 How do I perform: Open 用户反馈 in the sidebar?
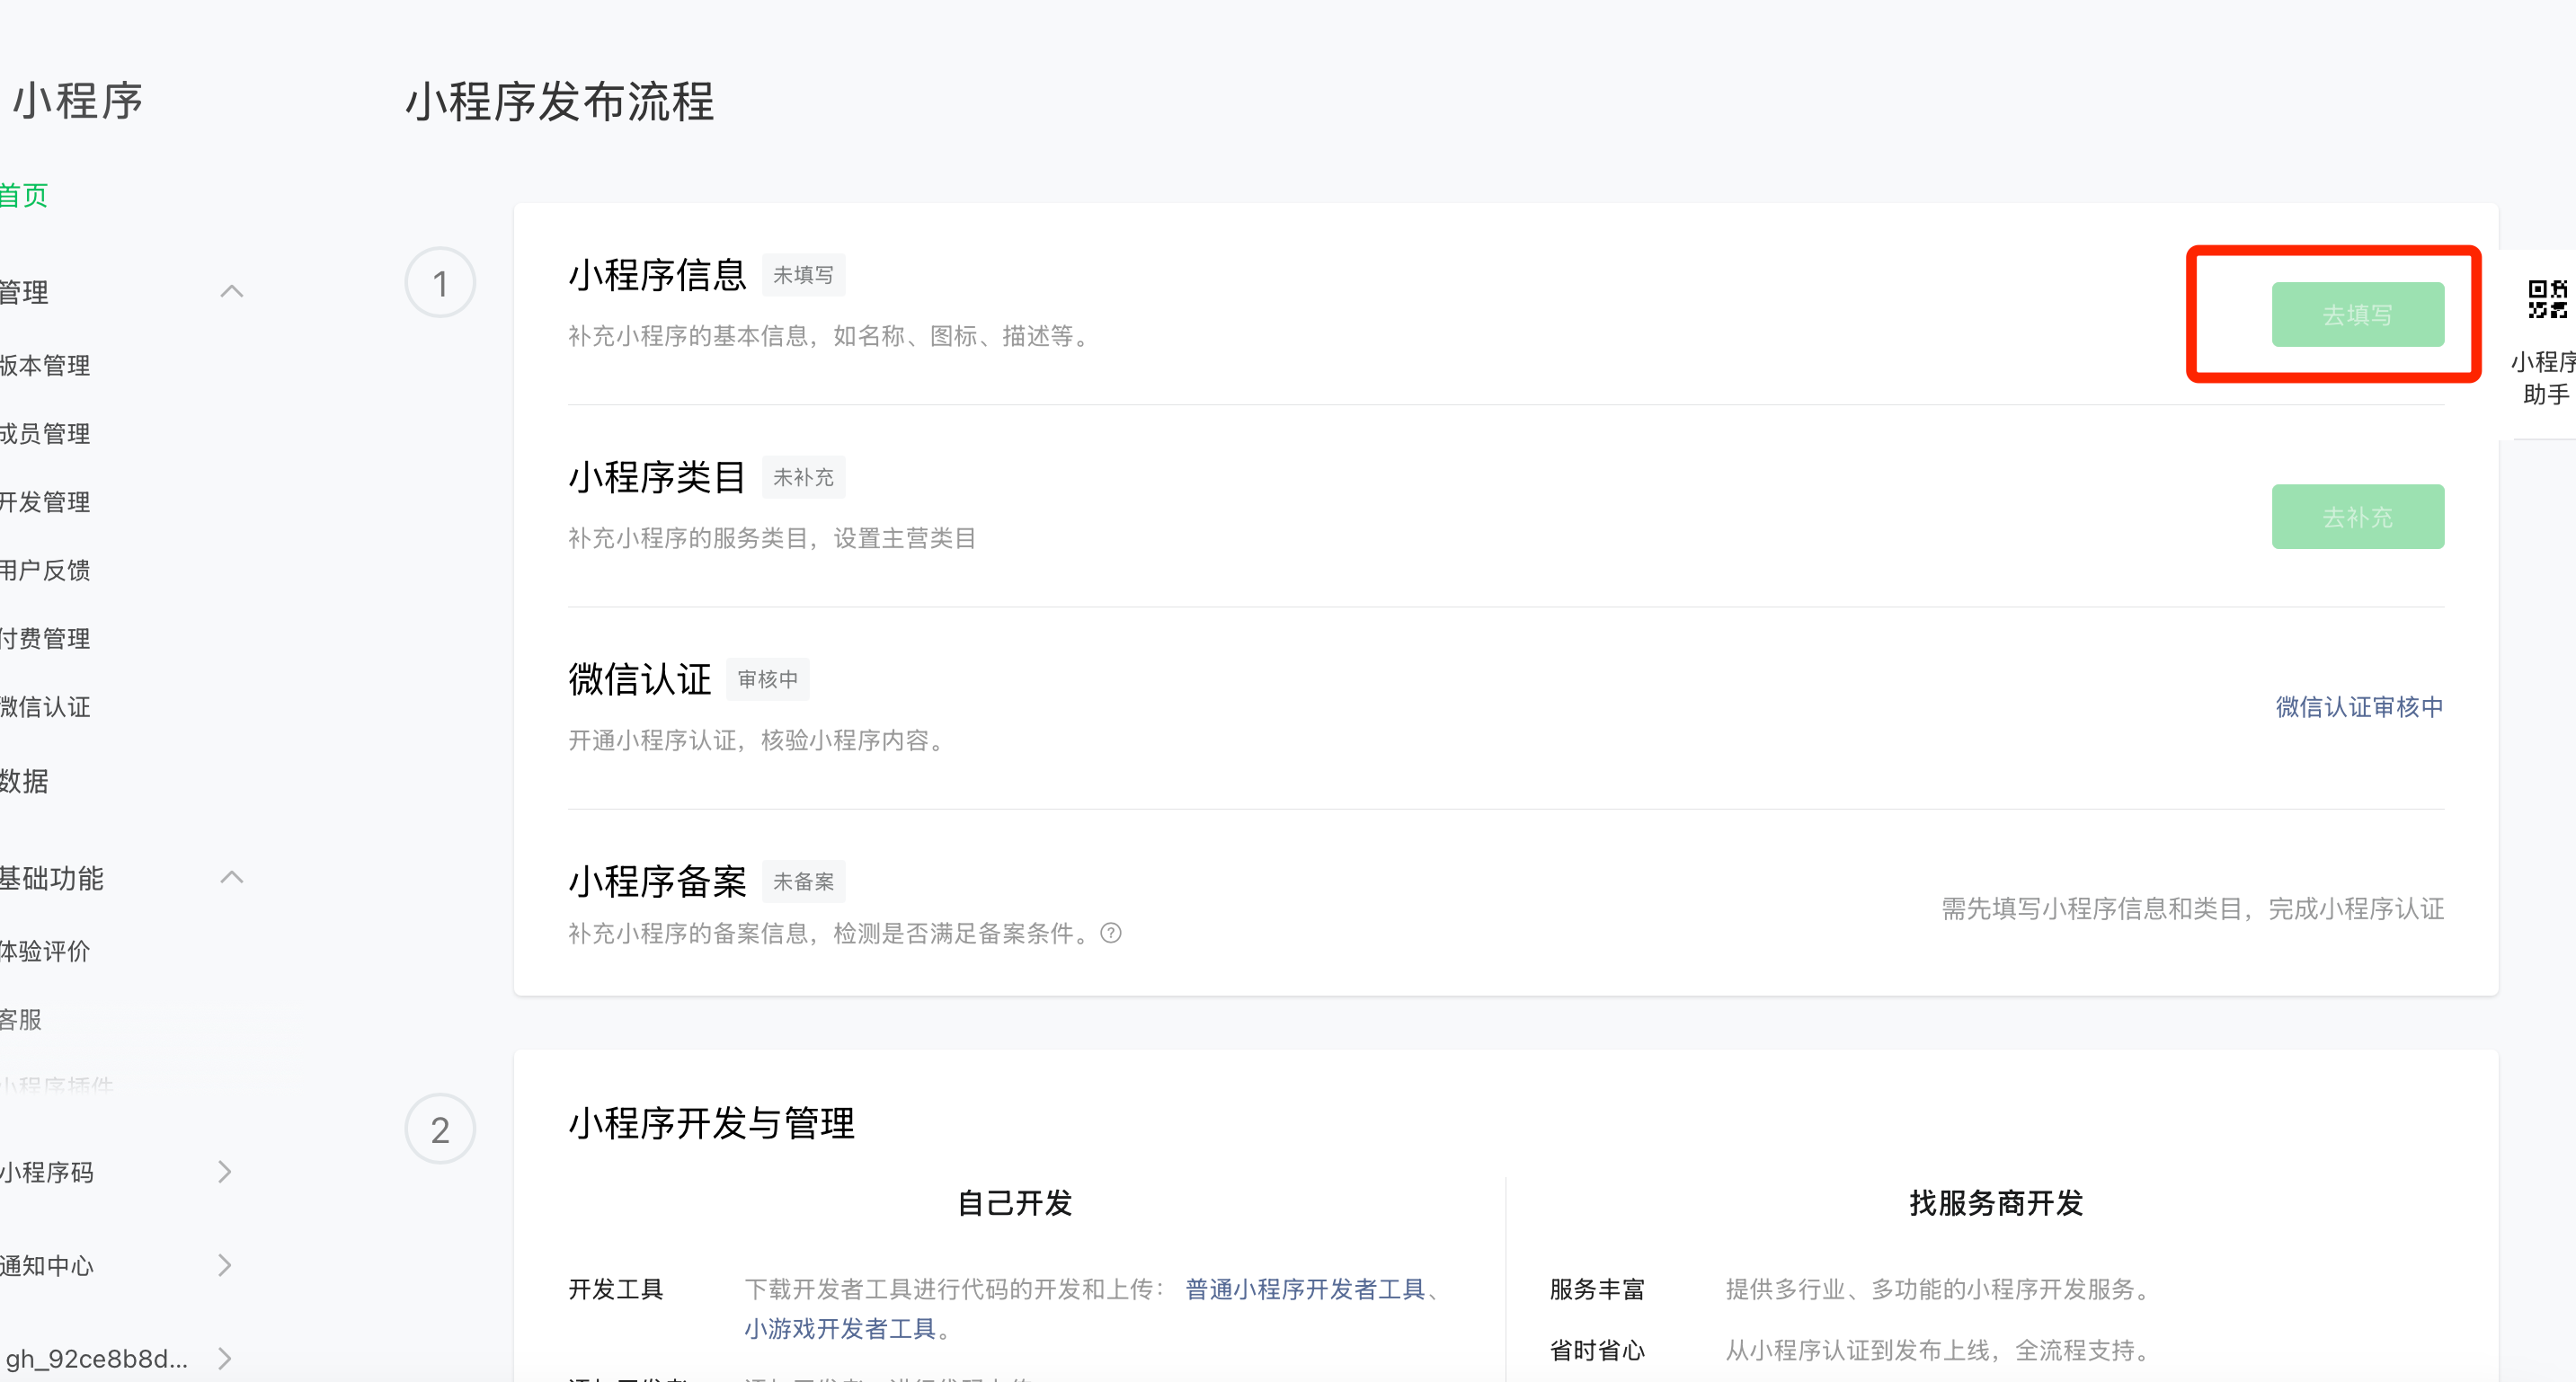[45, 570]
